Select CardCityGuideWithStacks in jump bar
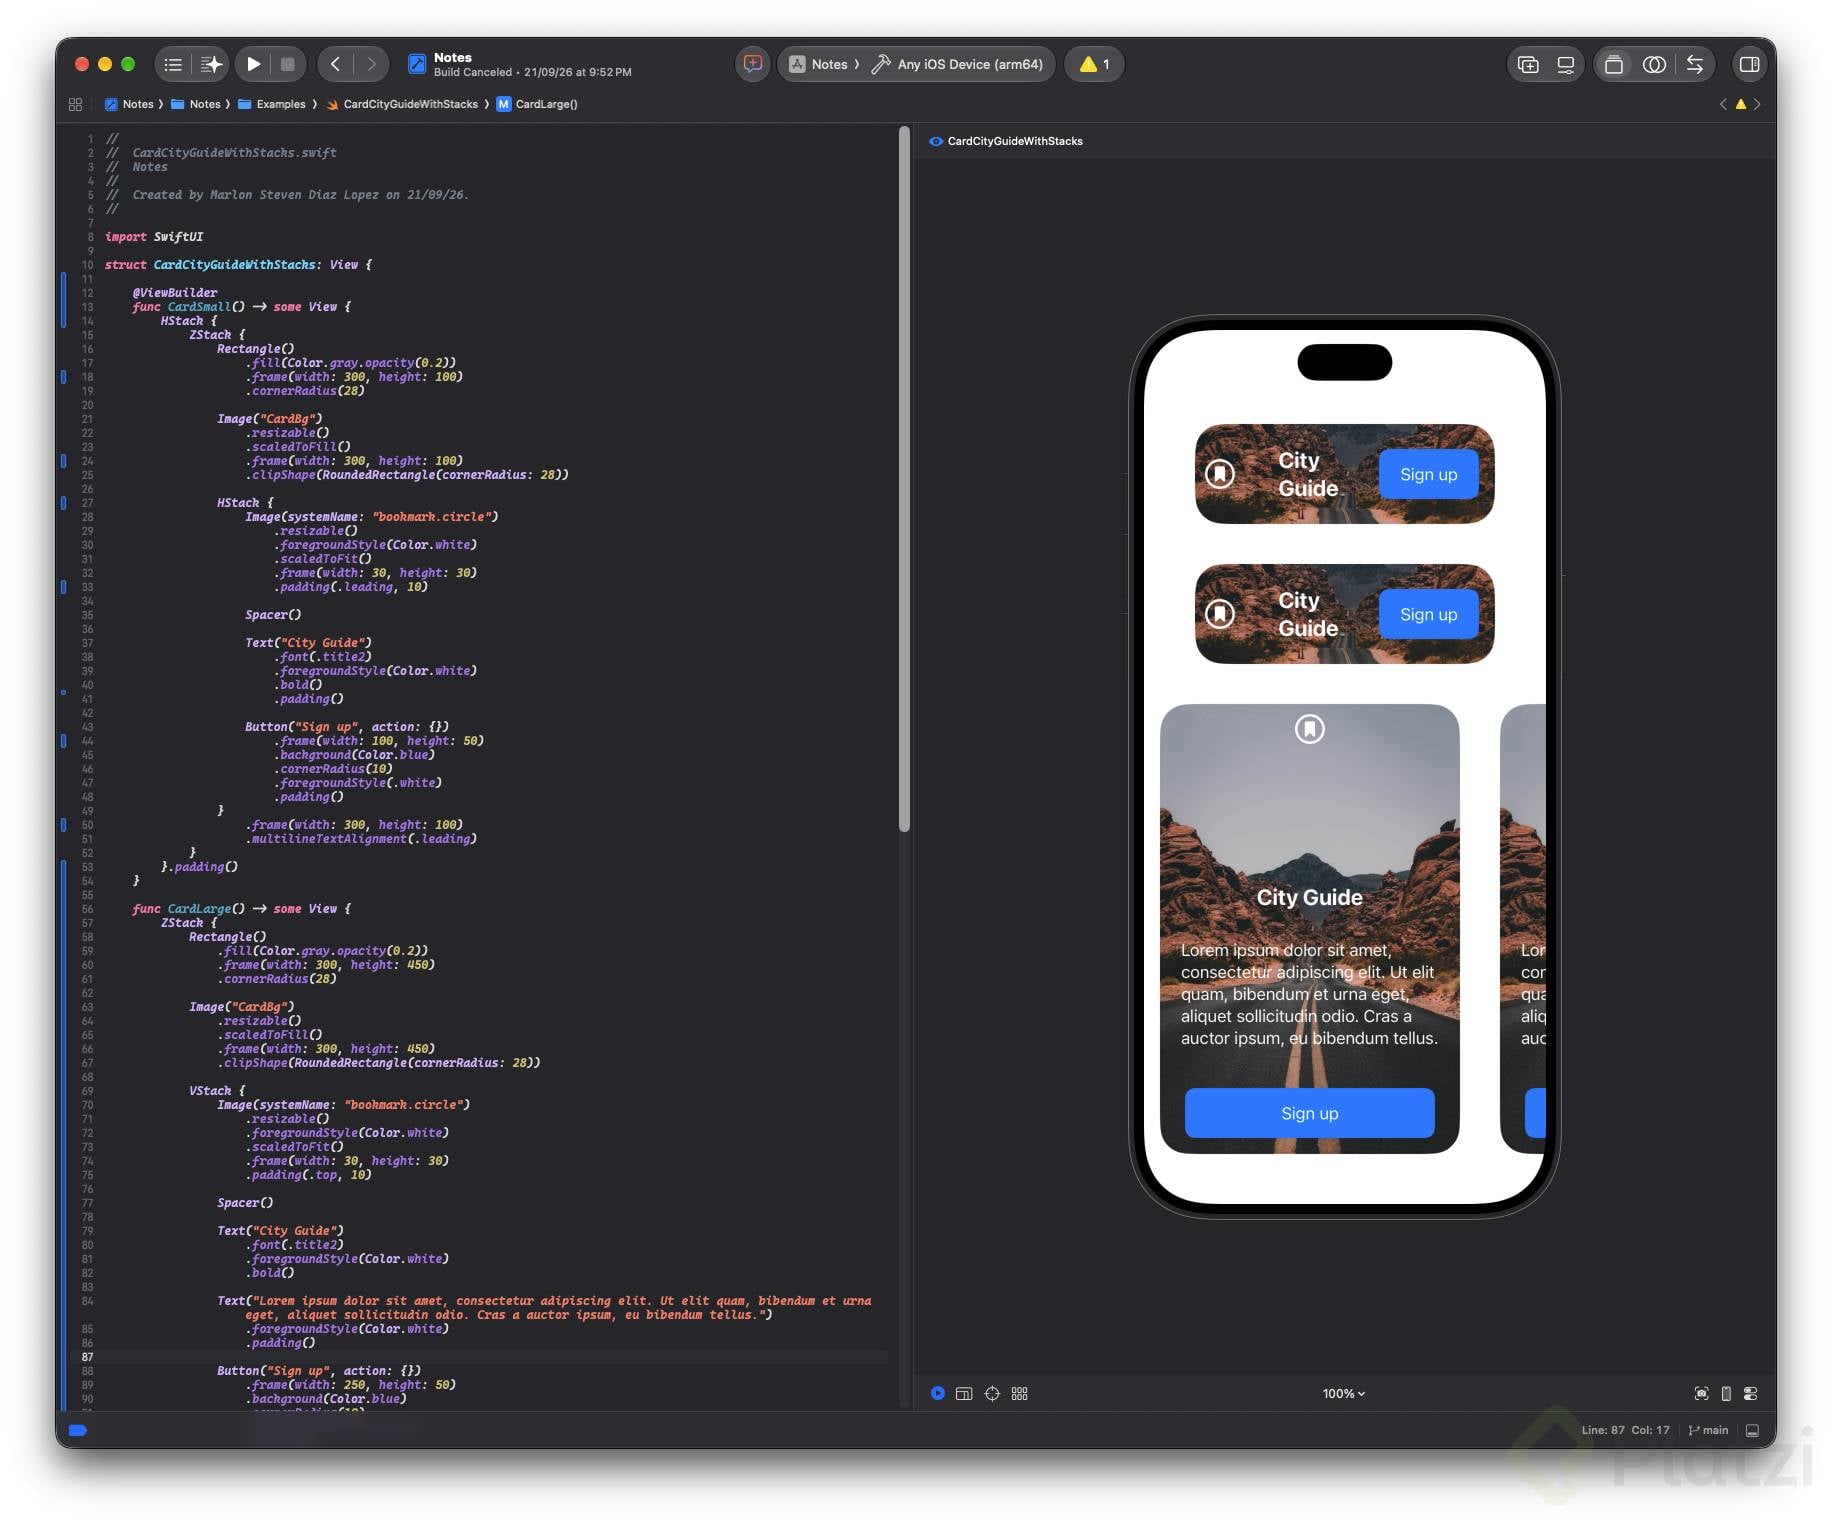Screen dimensions: 1832x1522 point(402,104)
